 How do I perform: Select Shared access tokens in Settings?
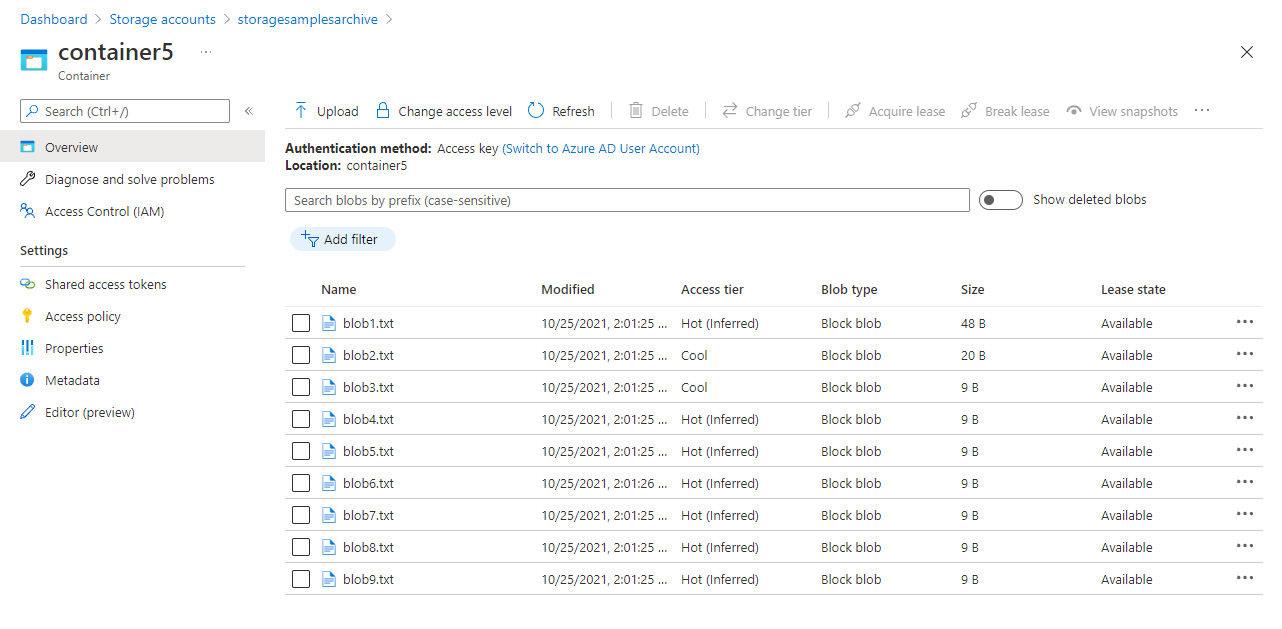point(104,284)
